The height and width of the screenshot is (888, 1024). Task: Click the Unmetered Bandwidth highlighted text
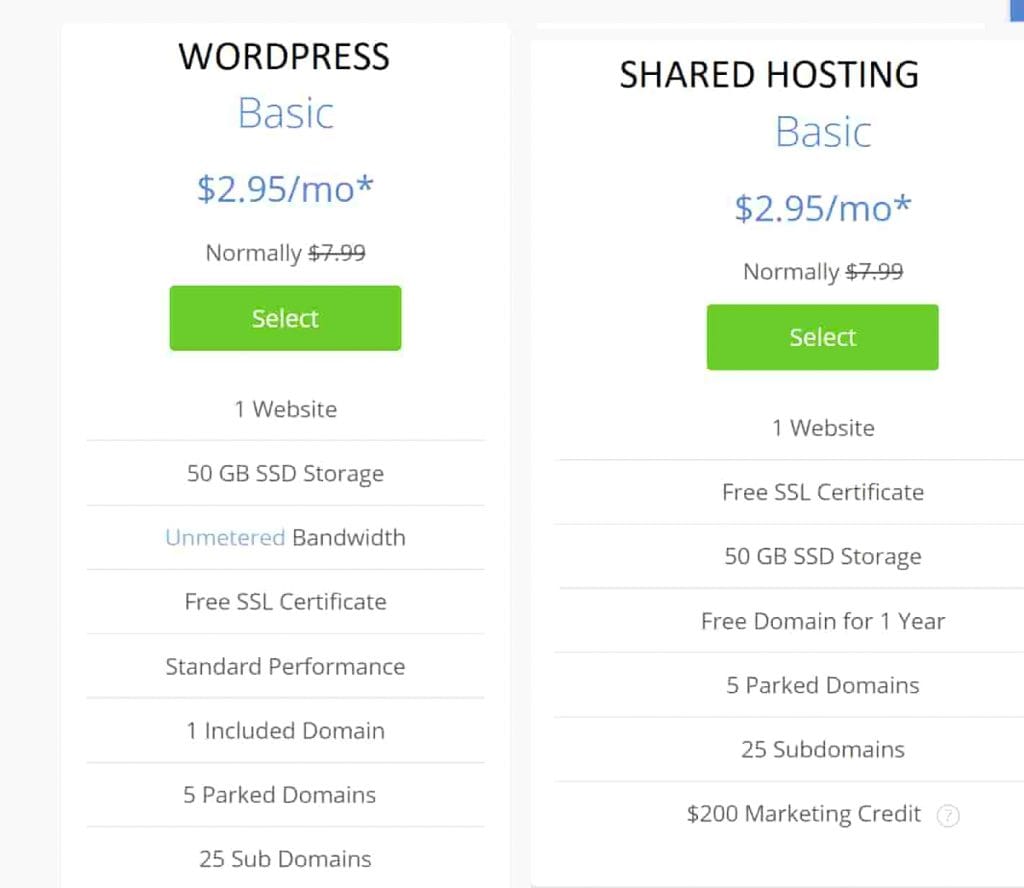224,537
